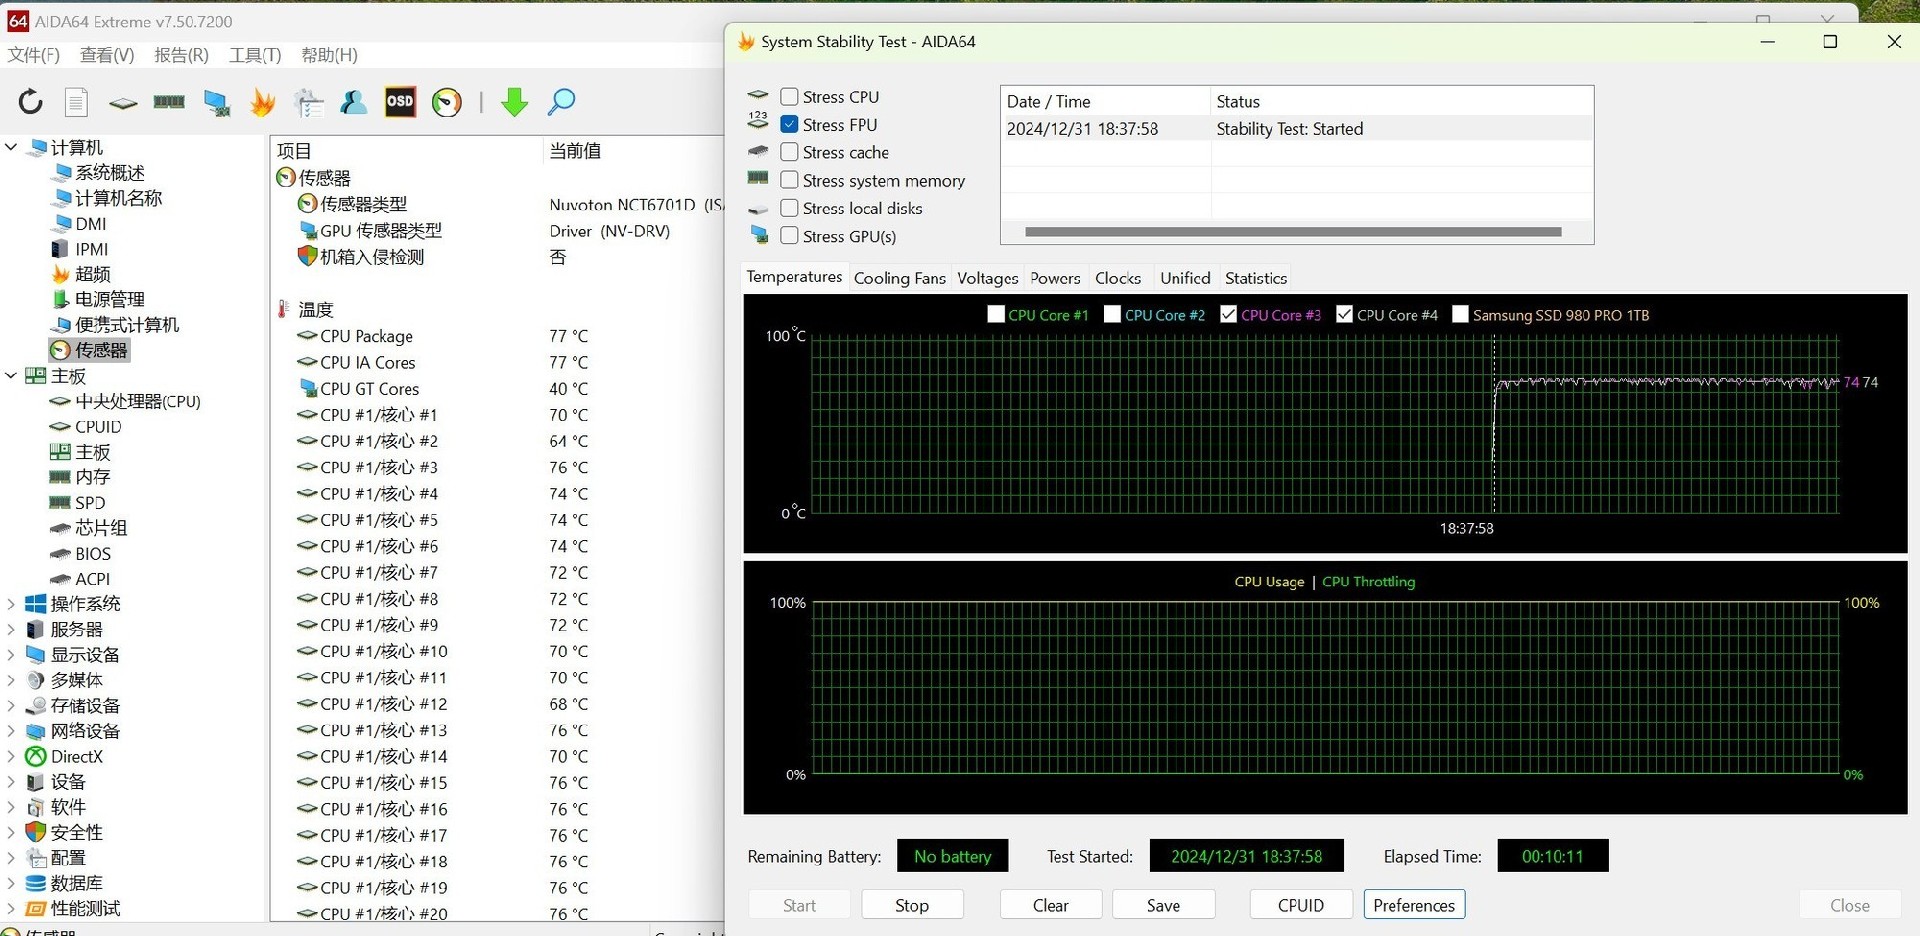Select the DirectX tree item
Screen dimensions: 1920x936
coord(77,757)
